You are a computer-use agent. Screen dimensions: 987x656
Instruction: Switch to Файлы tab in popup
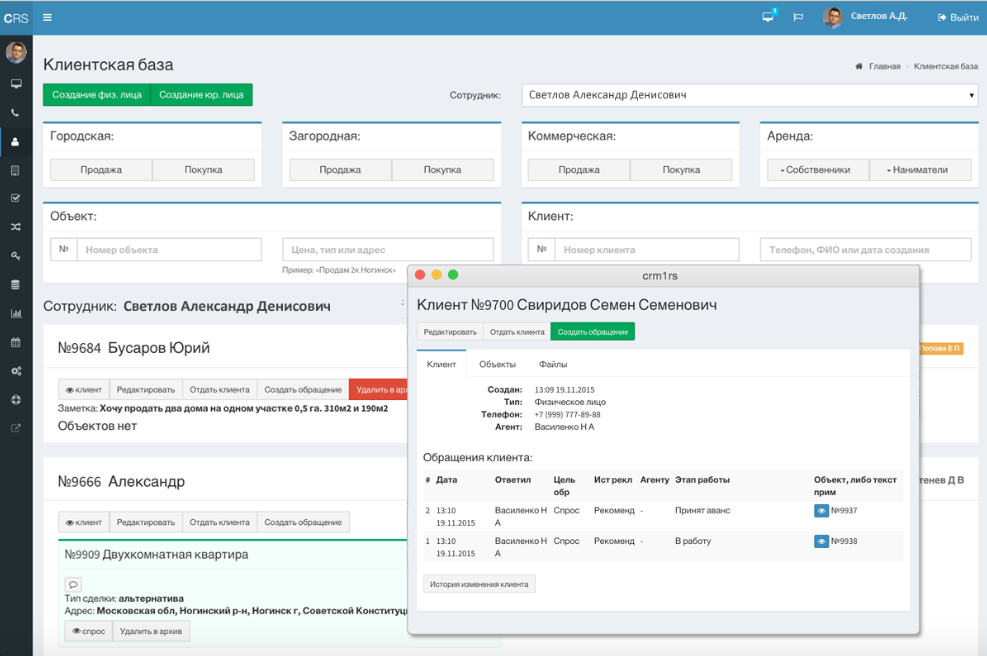[x=553, y=365]
